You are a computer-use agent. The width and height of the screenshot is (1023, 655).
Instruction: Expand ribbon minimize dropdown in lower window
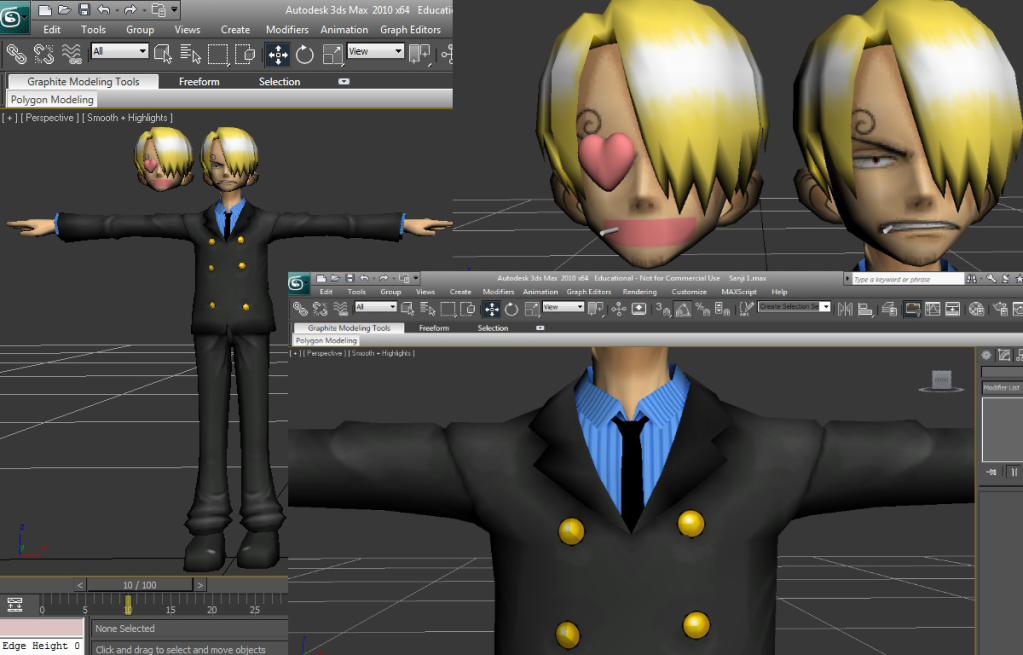click(x=540, y=328)
